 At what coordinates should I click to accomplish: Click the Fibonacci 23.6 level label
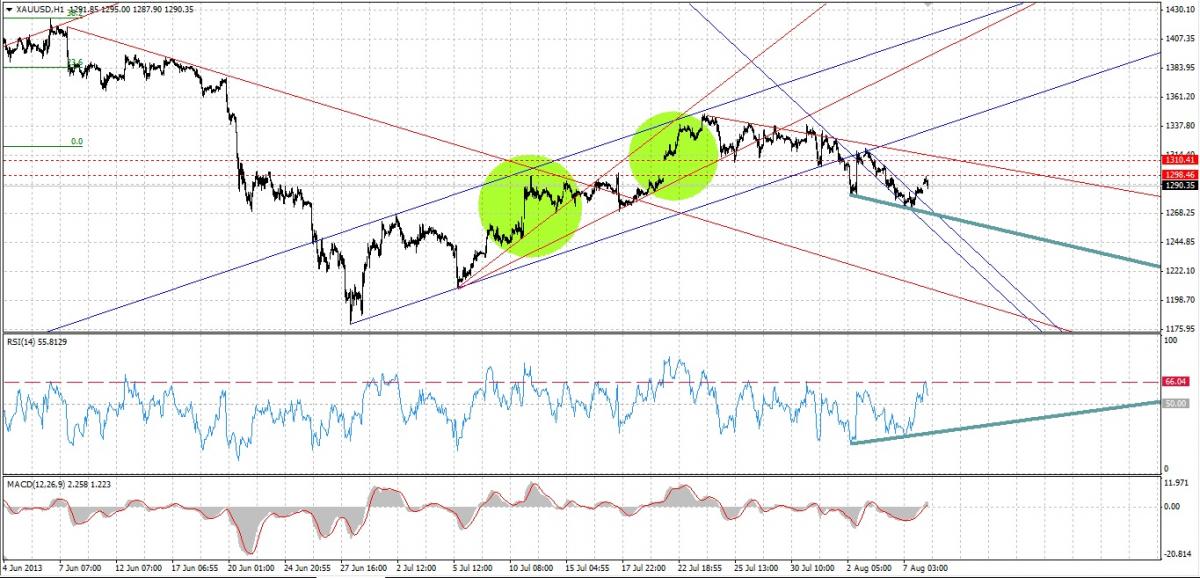(x=74, y=64)
